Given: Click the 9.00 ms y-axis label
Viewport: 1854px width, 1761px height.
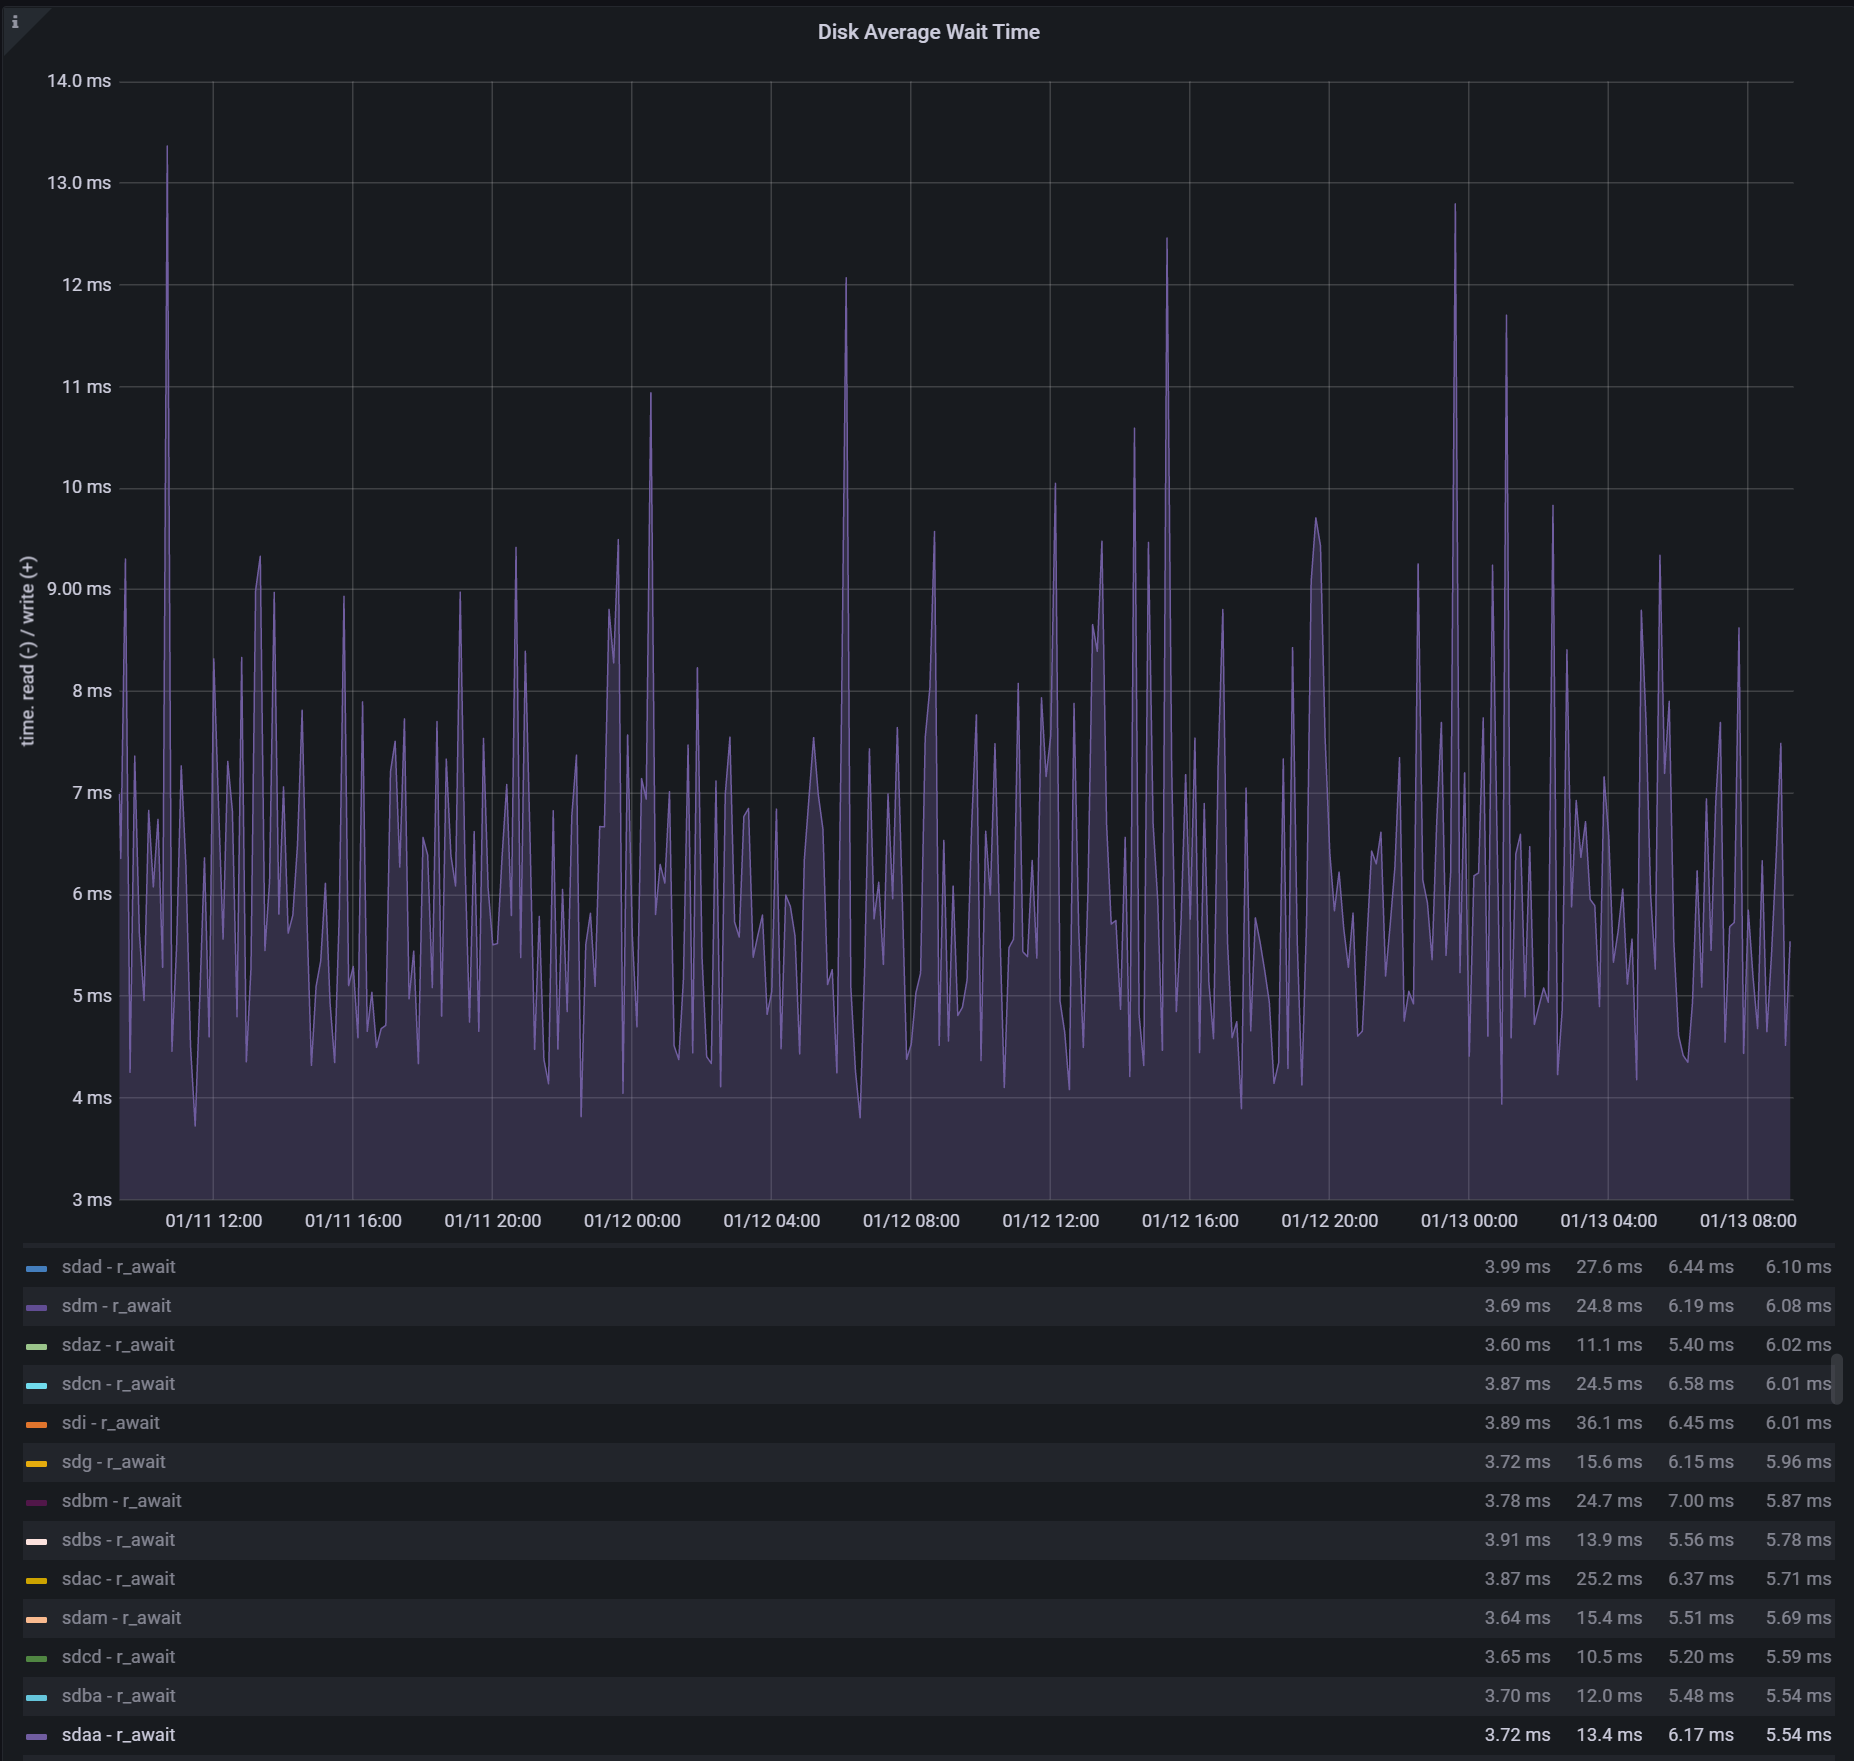Looking at the screenshot, I should point(79,589).
